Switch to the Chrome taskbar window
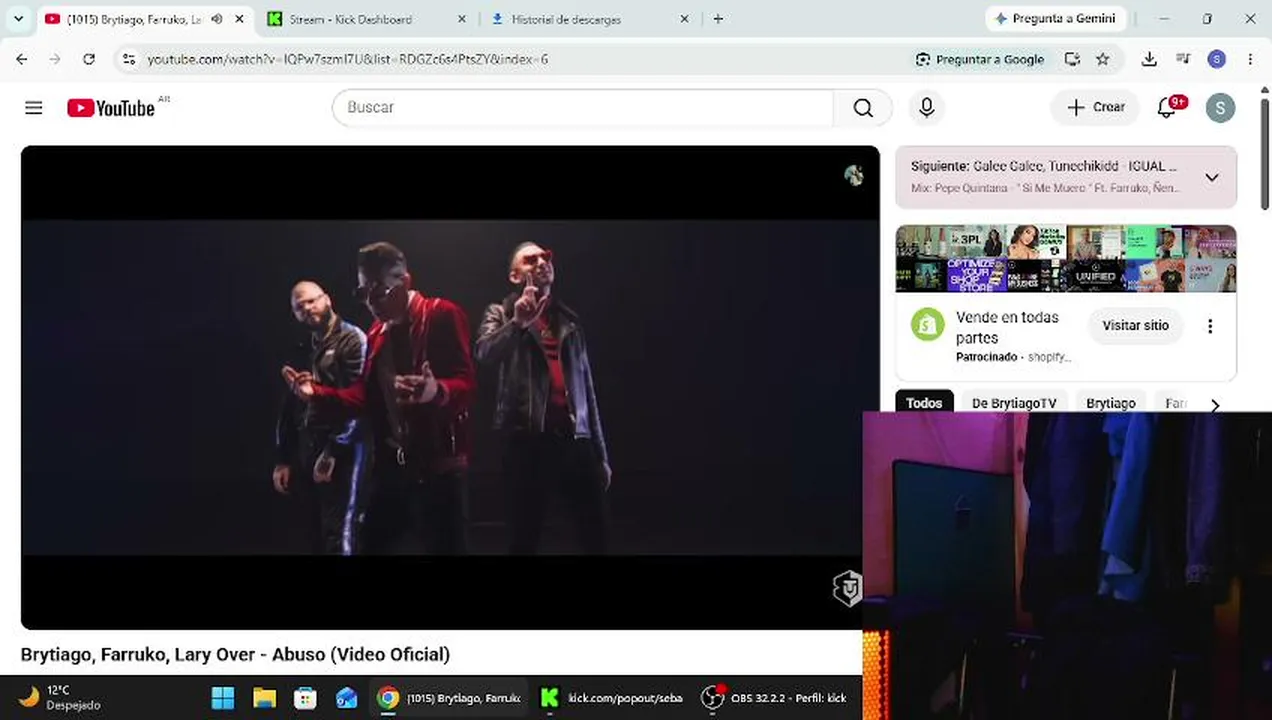1272x720 pixels. (x=449, y=698)
